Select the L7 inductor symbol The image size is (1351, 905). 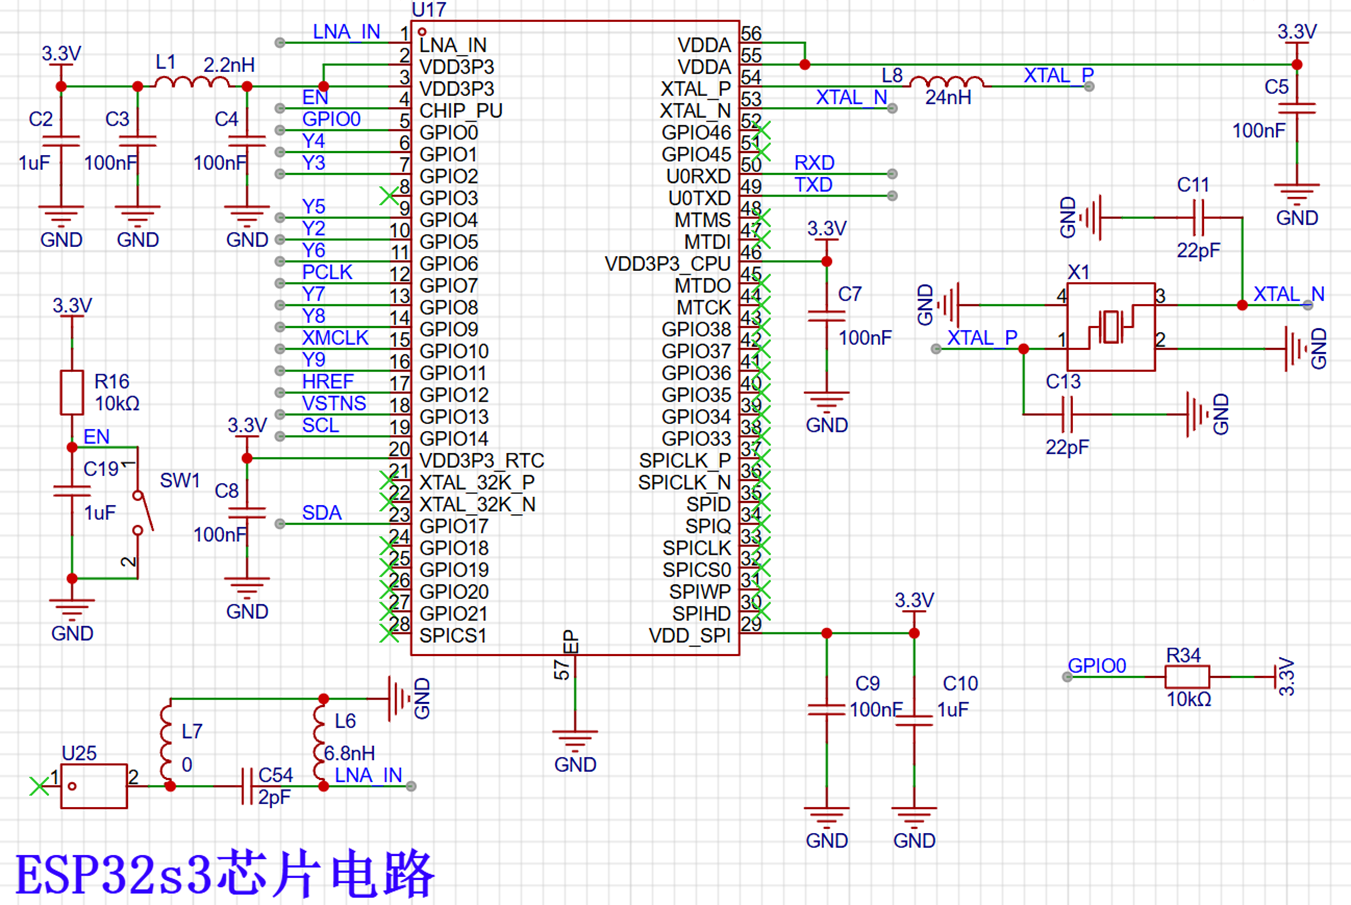(167, 741)
